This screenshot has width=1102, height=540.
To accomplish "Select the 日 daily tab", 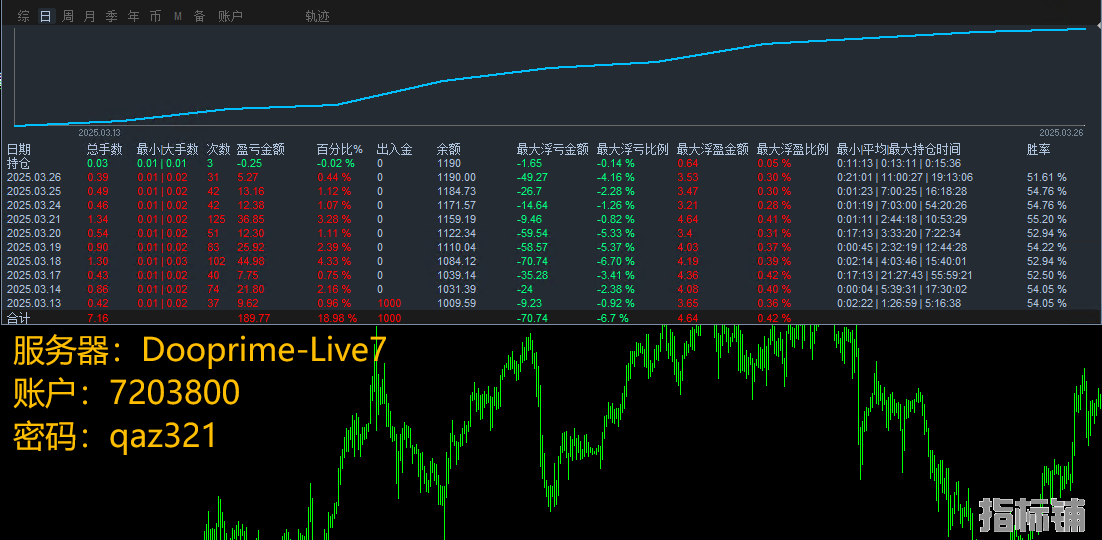I will point(45,17).
